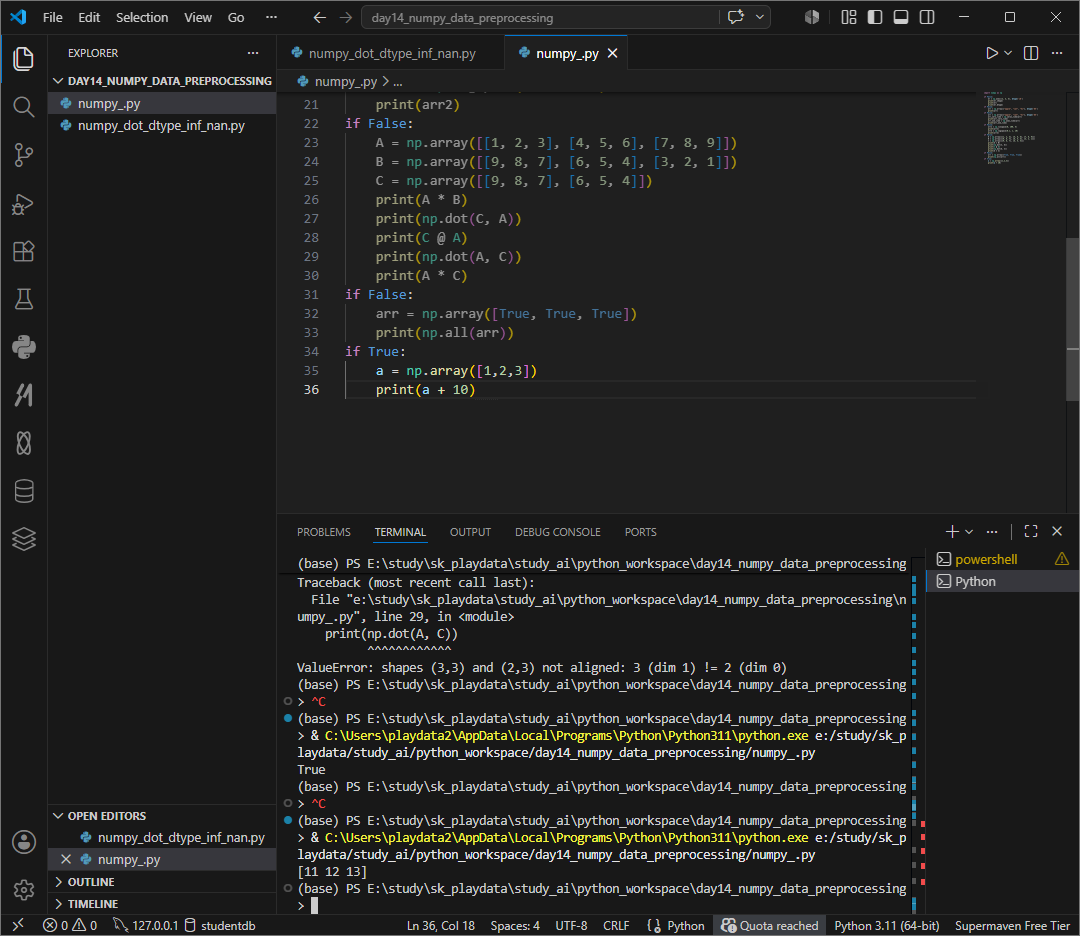The width and height of the screenshot is (1080, 936).
Task: Switch to the DEBUG CONSOLE tab
Action: click(558, 532)
